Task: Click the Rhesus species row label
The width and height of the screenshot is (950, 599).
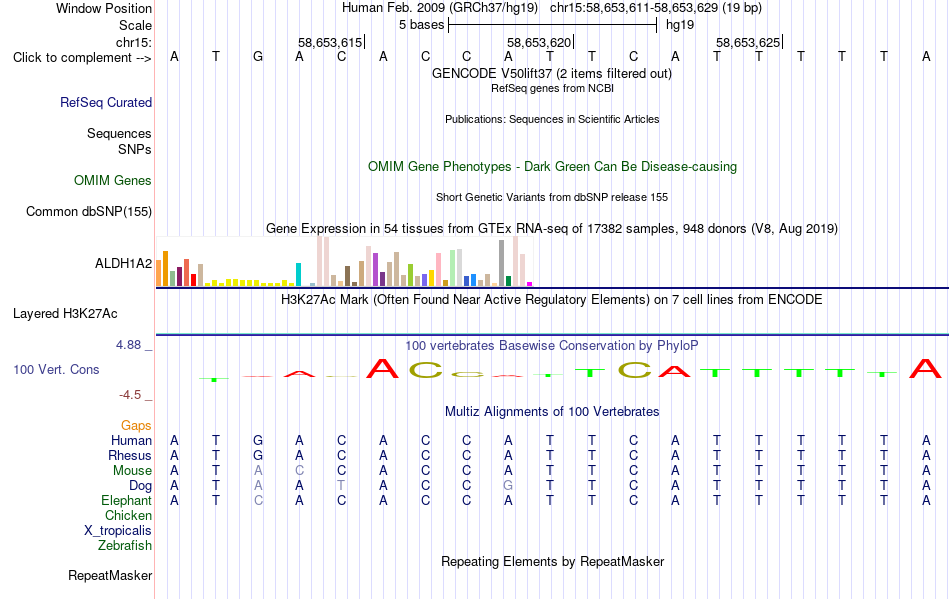Action: pyautogui.click(x=130, y=455)
